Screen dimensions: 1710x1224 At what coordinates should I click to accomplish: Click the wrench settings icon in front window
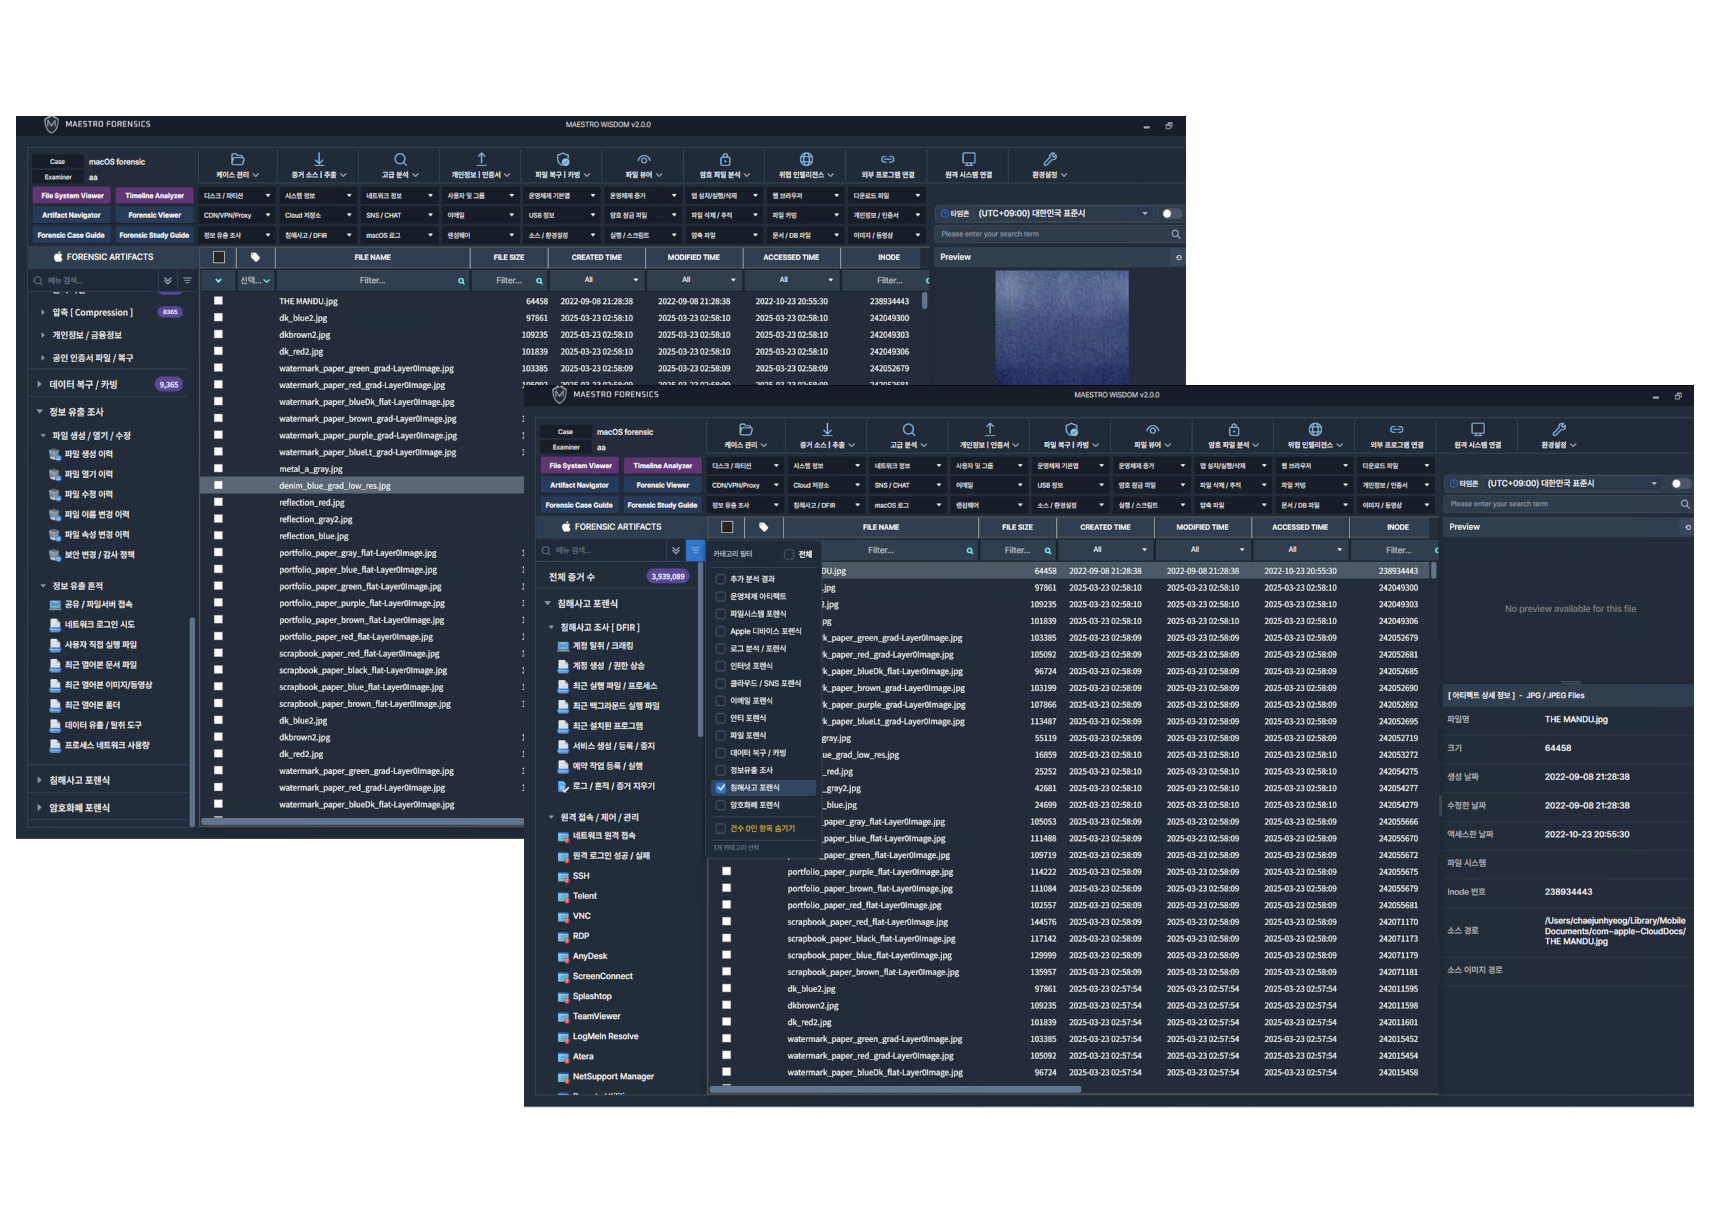click(1558, 429)
